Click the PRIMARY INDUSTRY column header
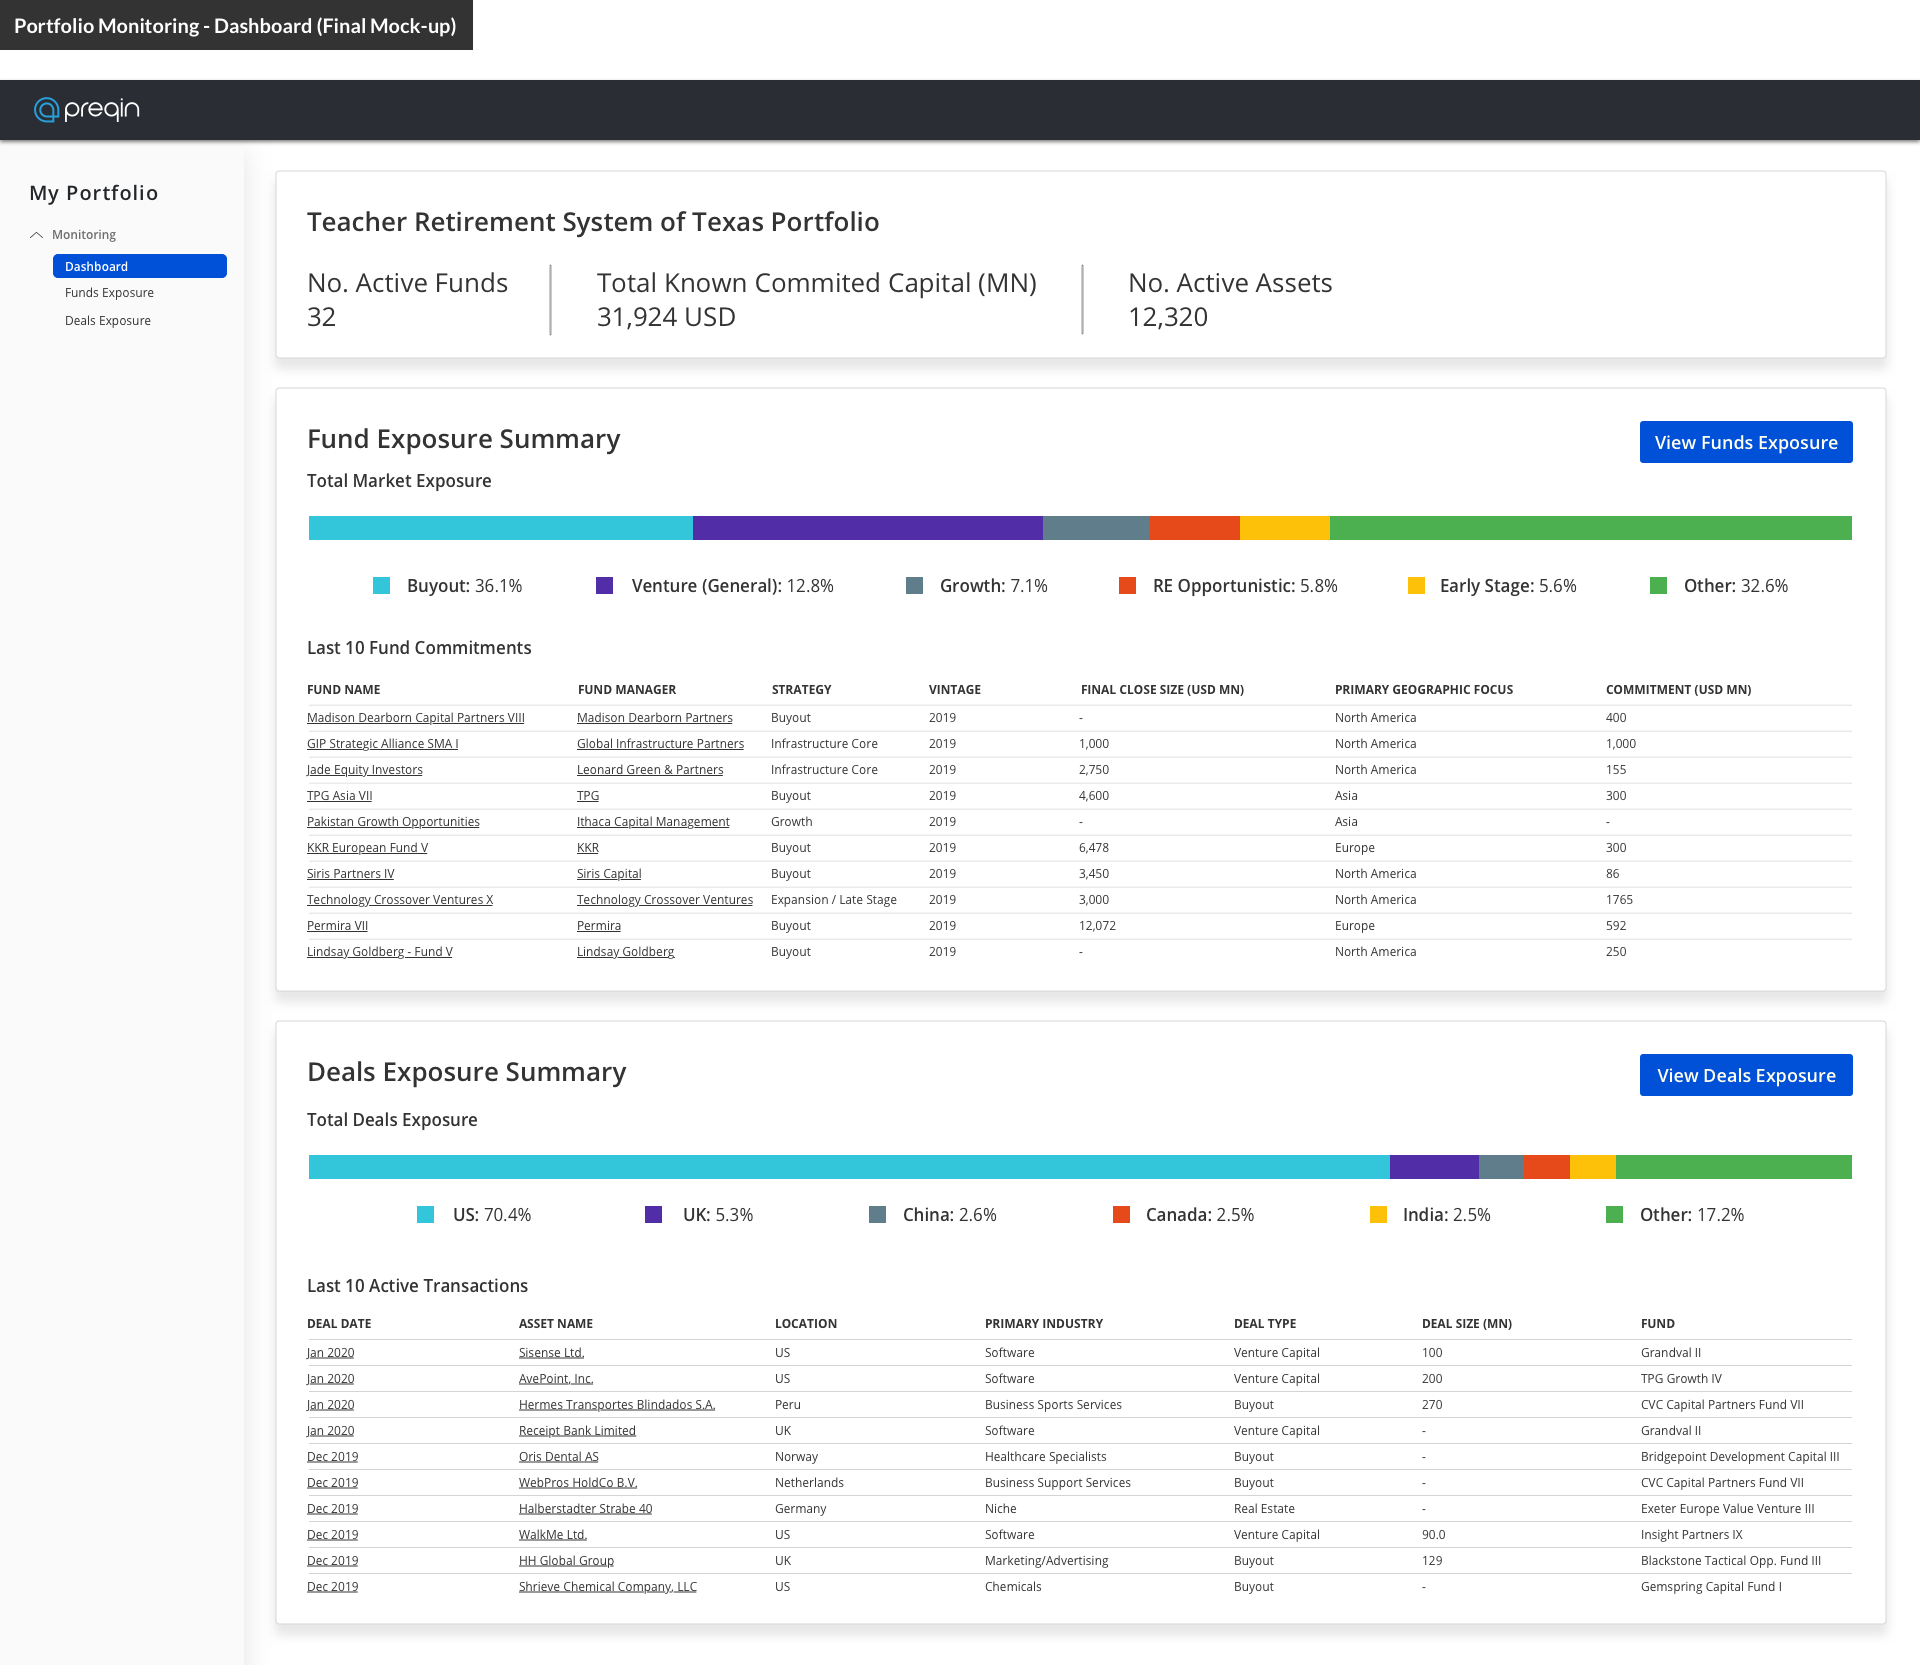Viewport: 1920px width, 1665px height. [x=1044, y=1324]
